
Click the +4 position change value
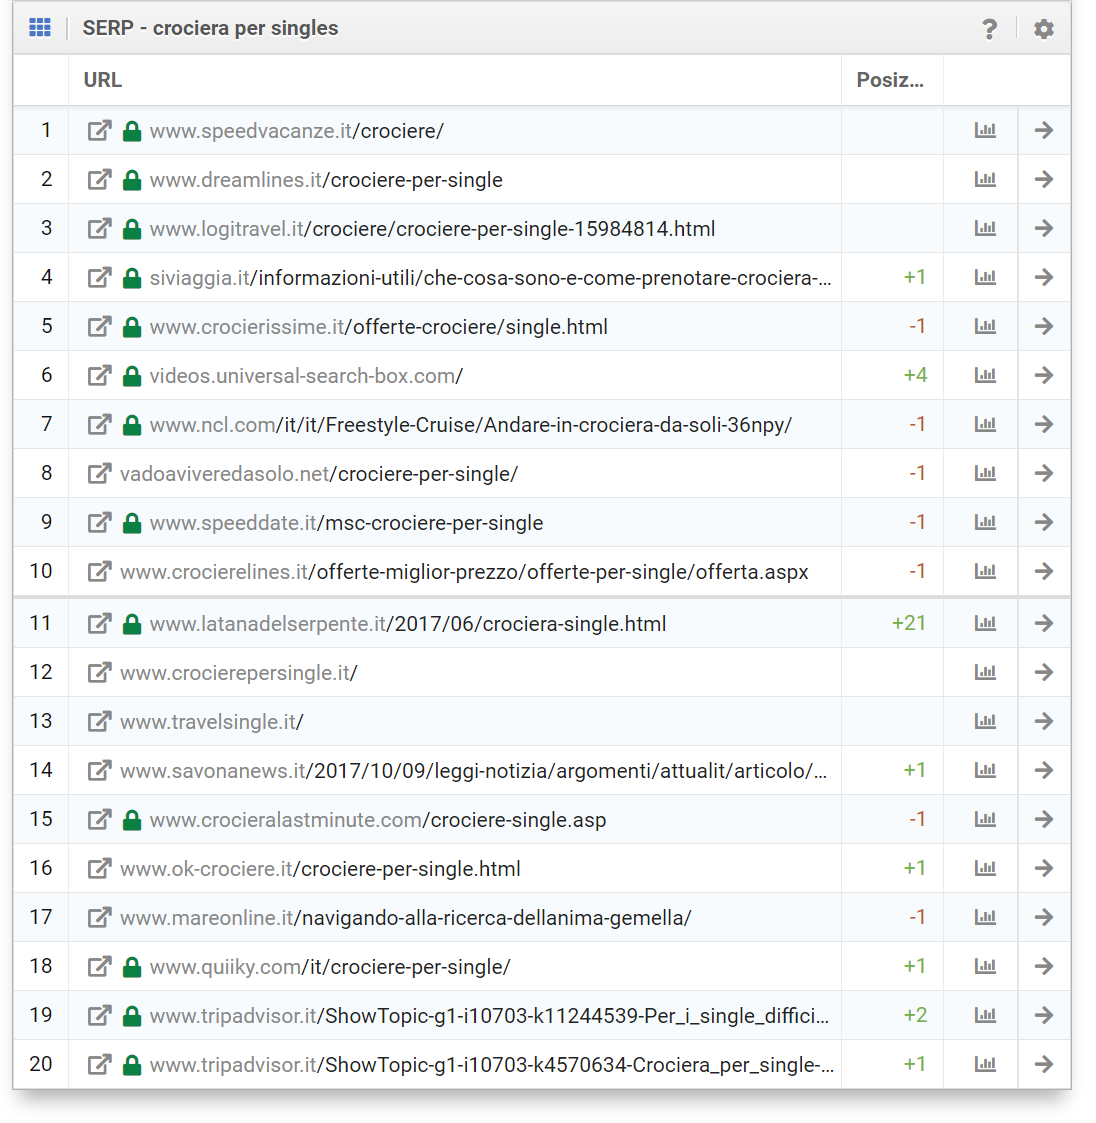[x=915, y=375]
